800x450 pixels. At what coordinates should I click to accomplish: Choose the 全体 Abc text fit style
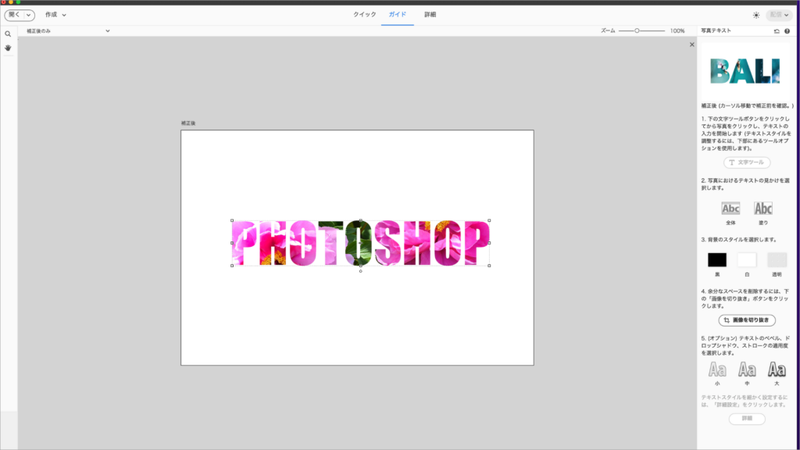click(731, 209)
